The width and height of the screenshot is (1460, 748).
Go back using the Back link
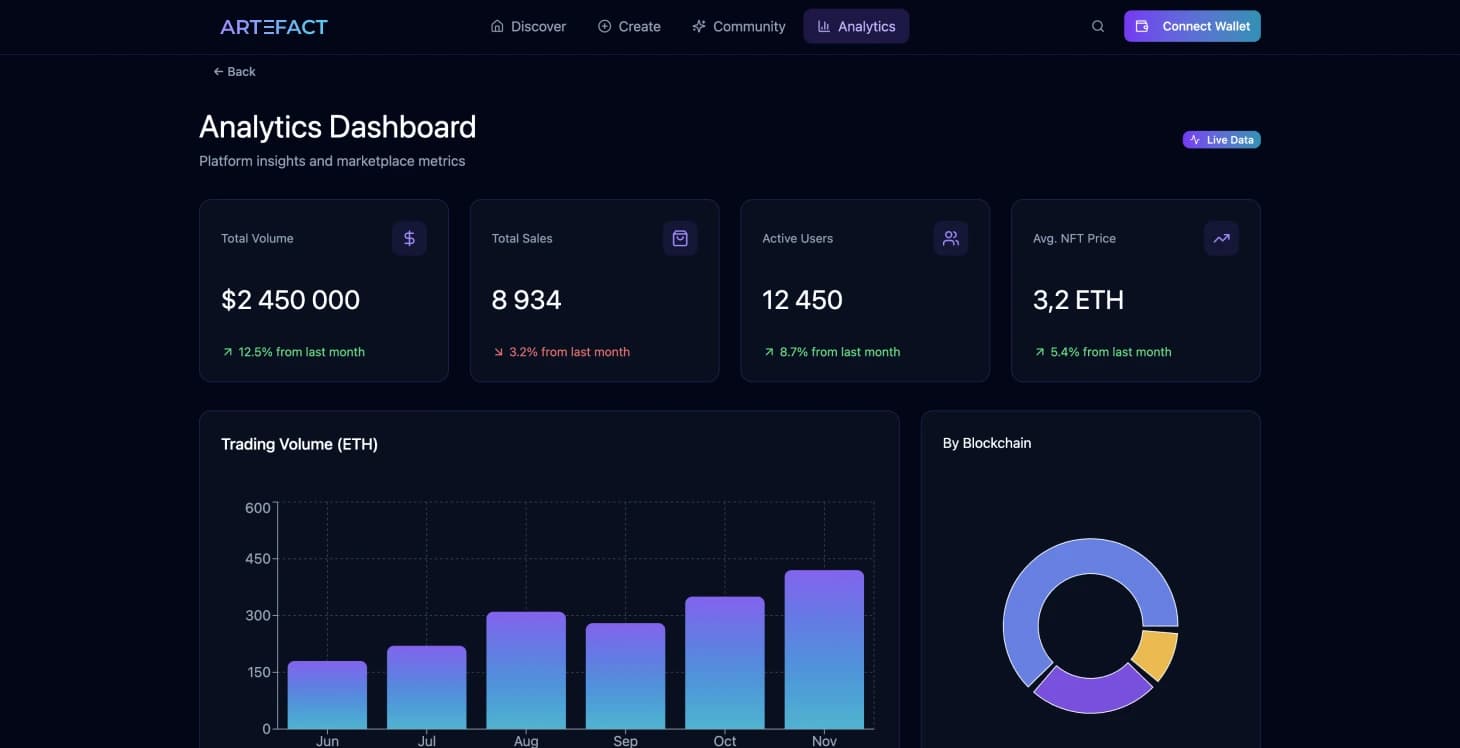pyautogui.click(x=234, y=72)
